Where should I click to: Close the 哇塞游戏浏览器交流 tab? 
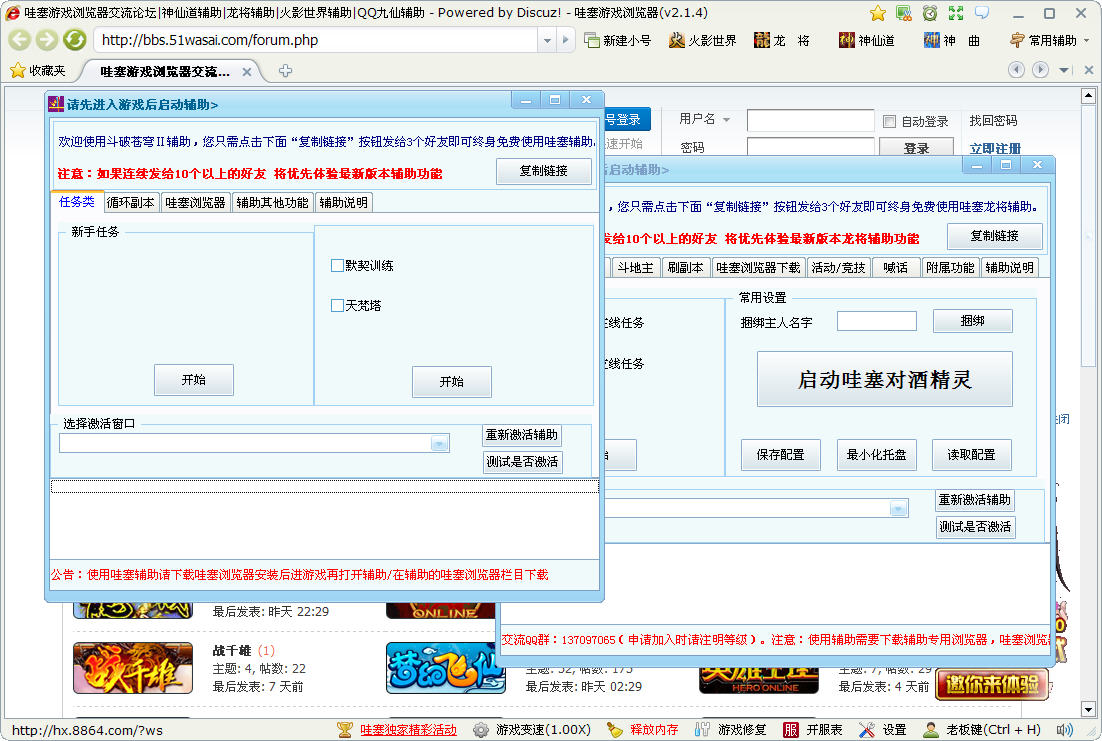click(x=247, y=72)
